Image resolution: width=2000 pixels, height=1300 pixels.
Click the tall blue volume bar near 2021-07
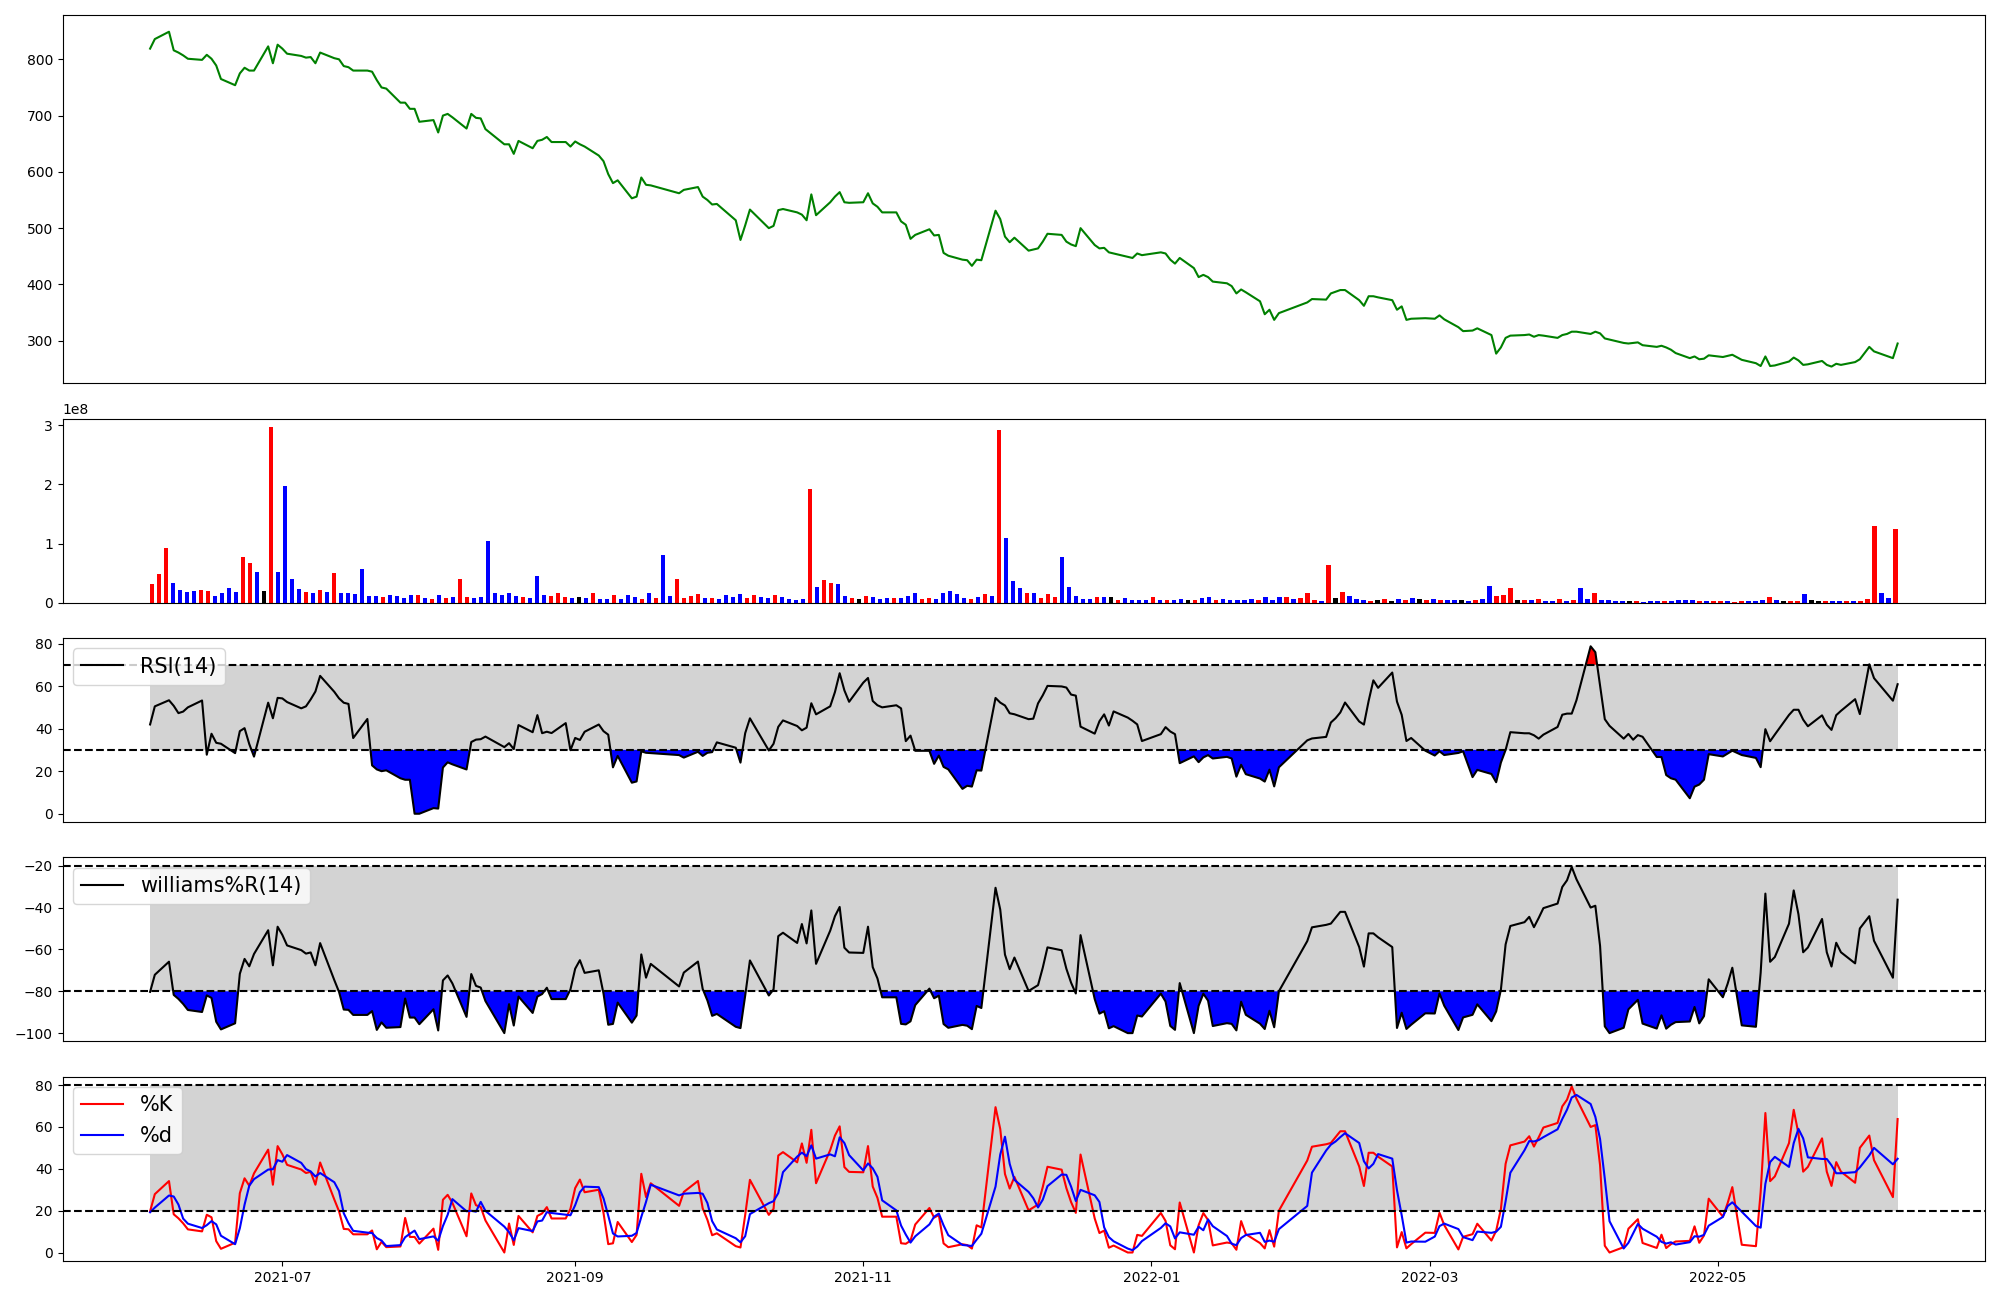click(x=285, y=545)
